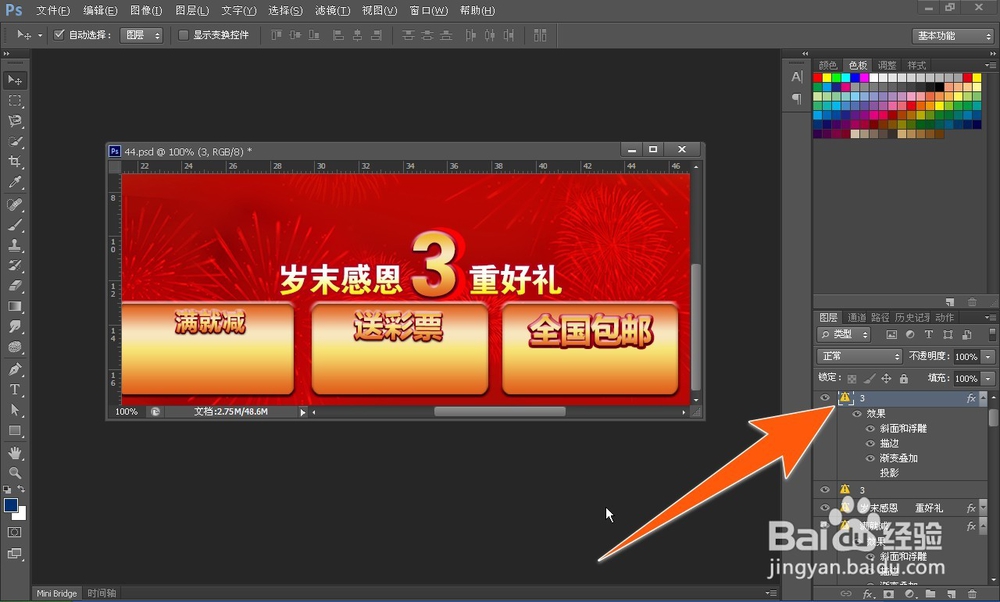This screenshot has width=1000, height=602.
Task: Select the Rectangular Marquee tool
Action: point(15,101)
